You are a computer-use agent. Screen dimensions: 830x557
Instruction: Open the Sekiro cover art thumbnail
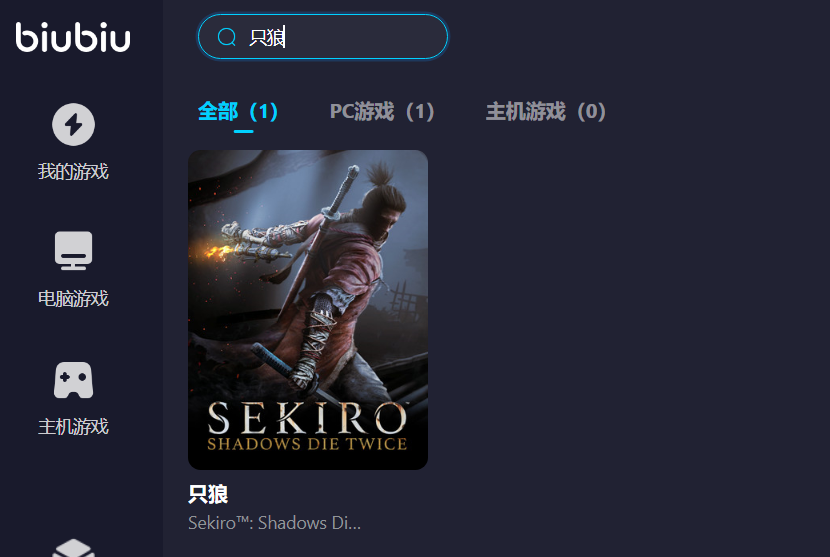[308, 310]
